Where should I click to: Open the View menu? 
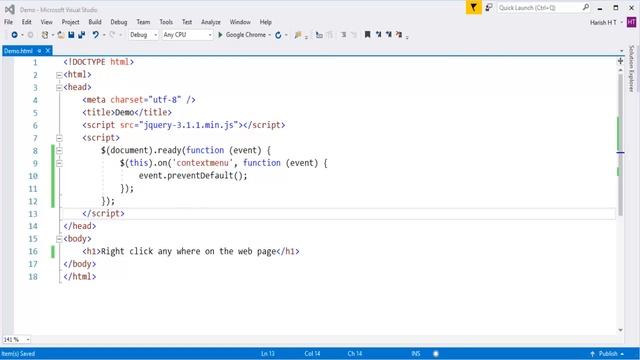tap(47, 22)
